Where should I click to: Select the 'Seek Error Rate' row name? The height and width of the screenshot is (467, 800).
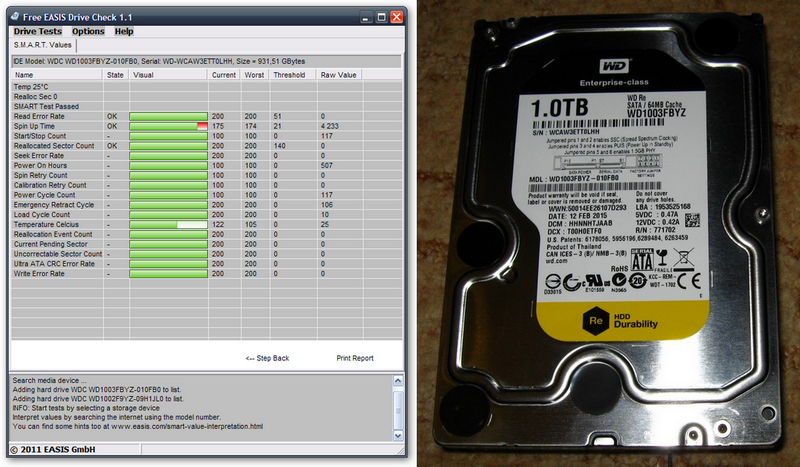39,156
